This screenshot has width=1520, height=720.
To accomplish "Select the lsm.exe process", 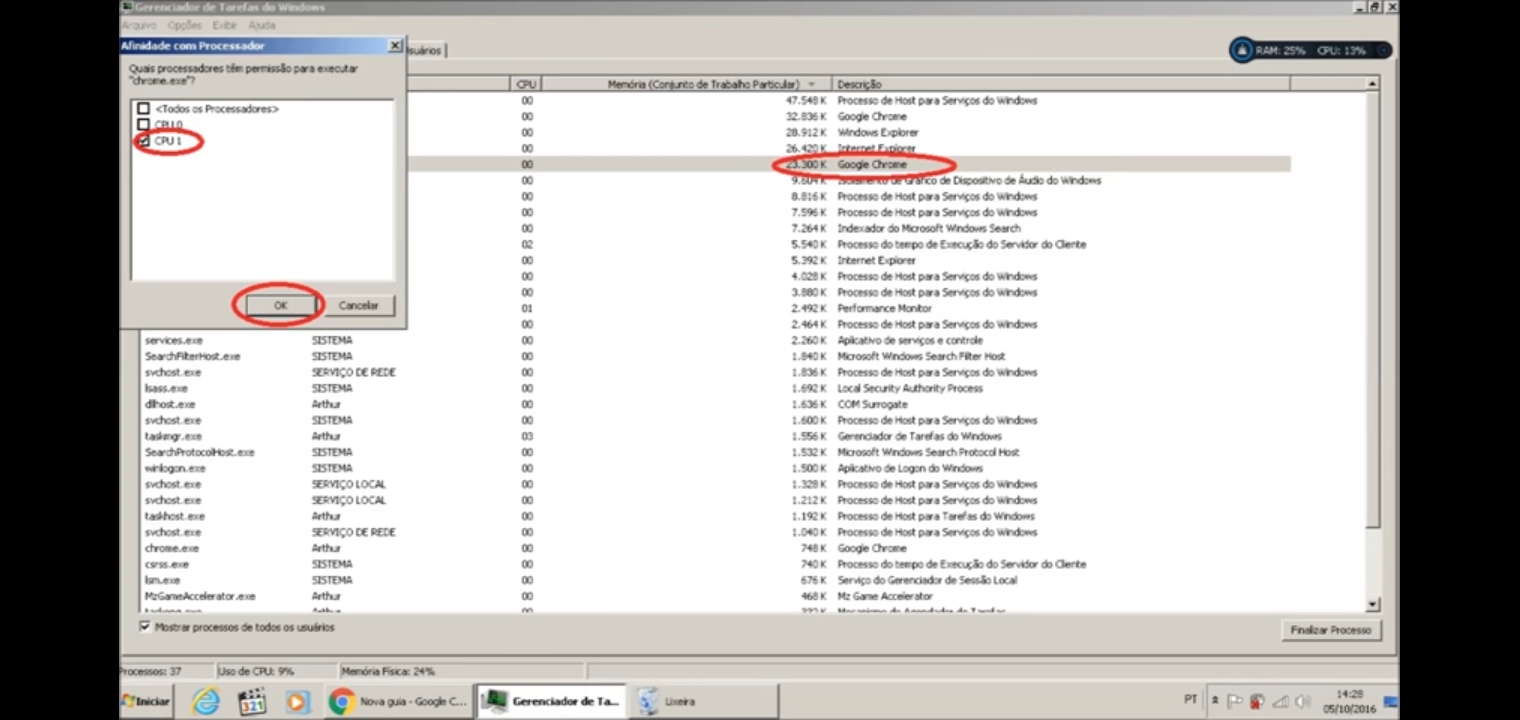I will [x=163, y=580].
